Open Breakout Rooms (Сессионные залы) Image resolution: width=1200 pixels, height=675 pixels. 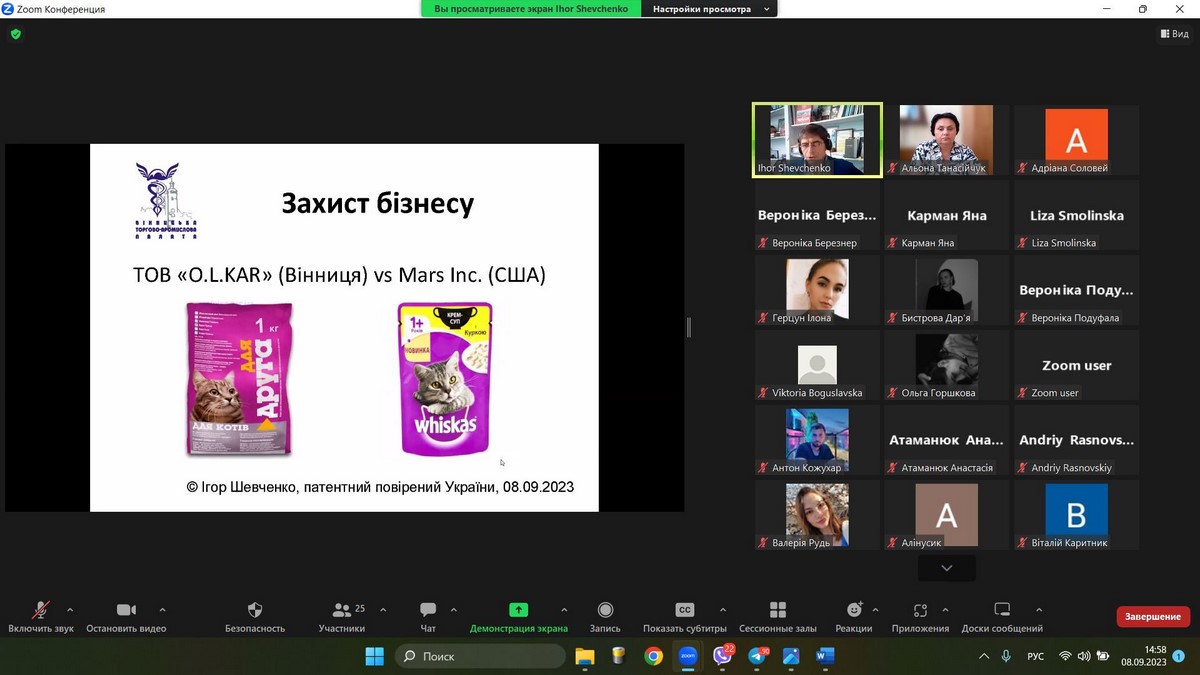pyautogui.click(x=777, y=610)
